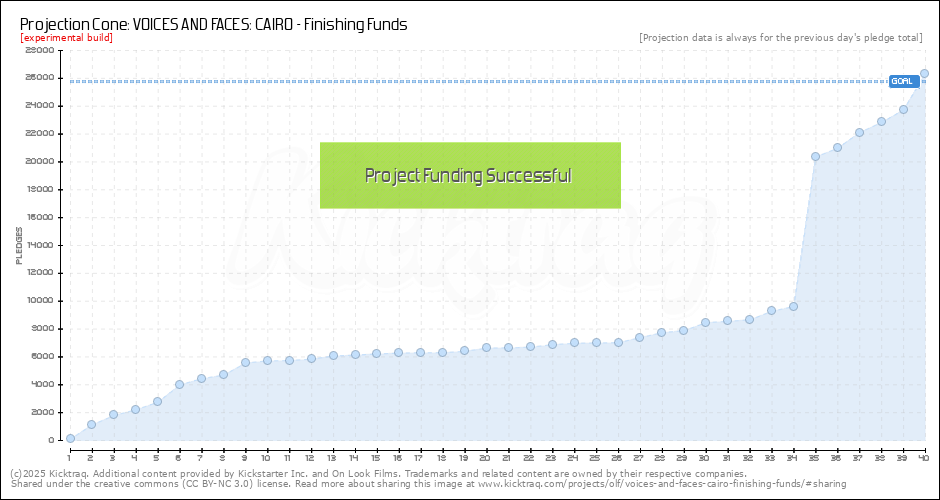
Task: Click the Projection Cone chart title
Action: pos(213,24)
